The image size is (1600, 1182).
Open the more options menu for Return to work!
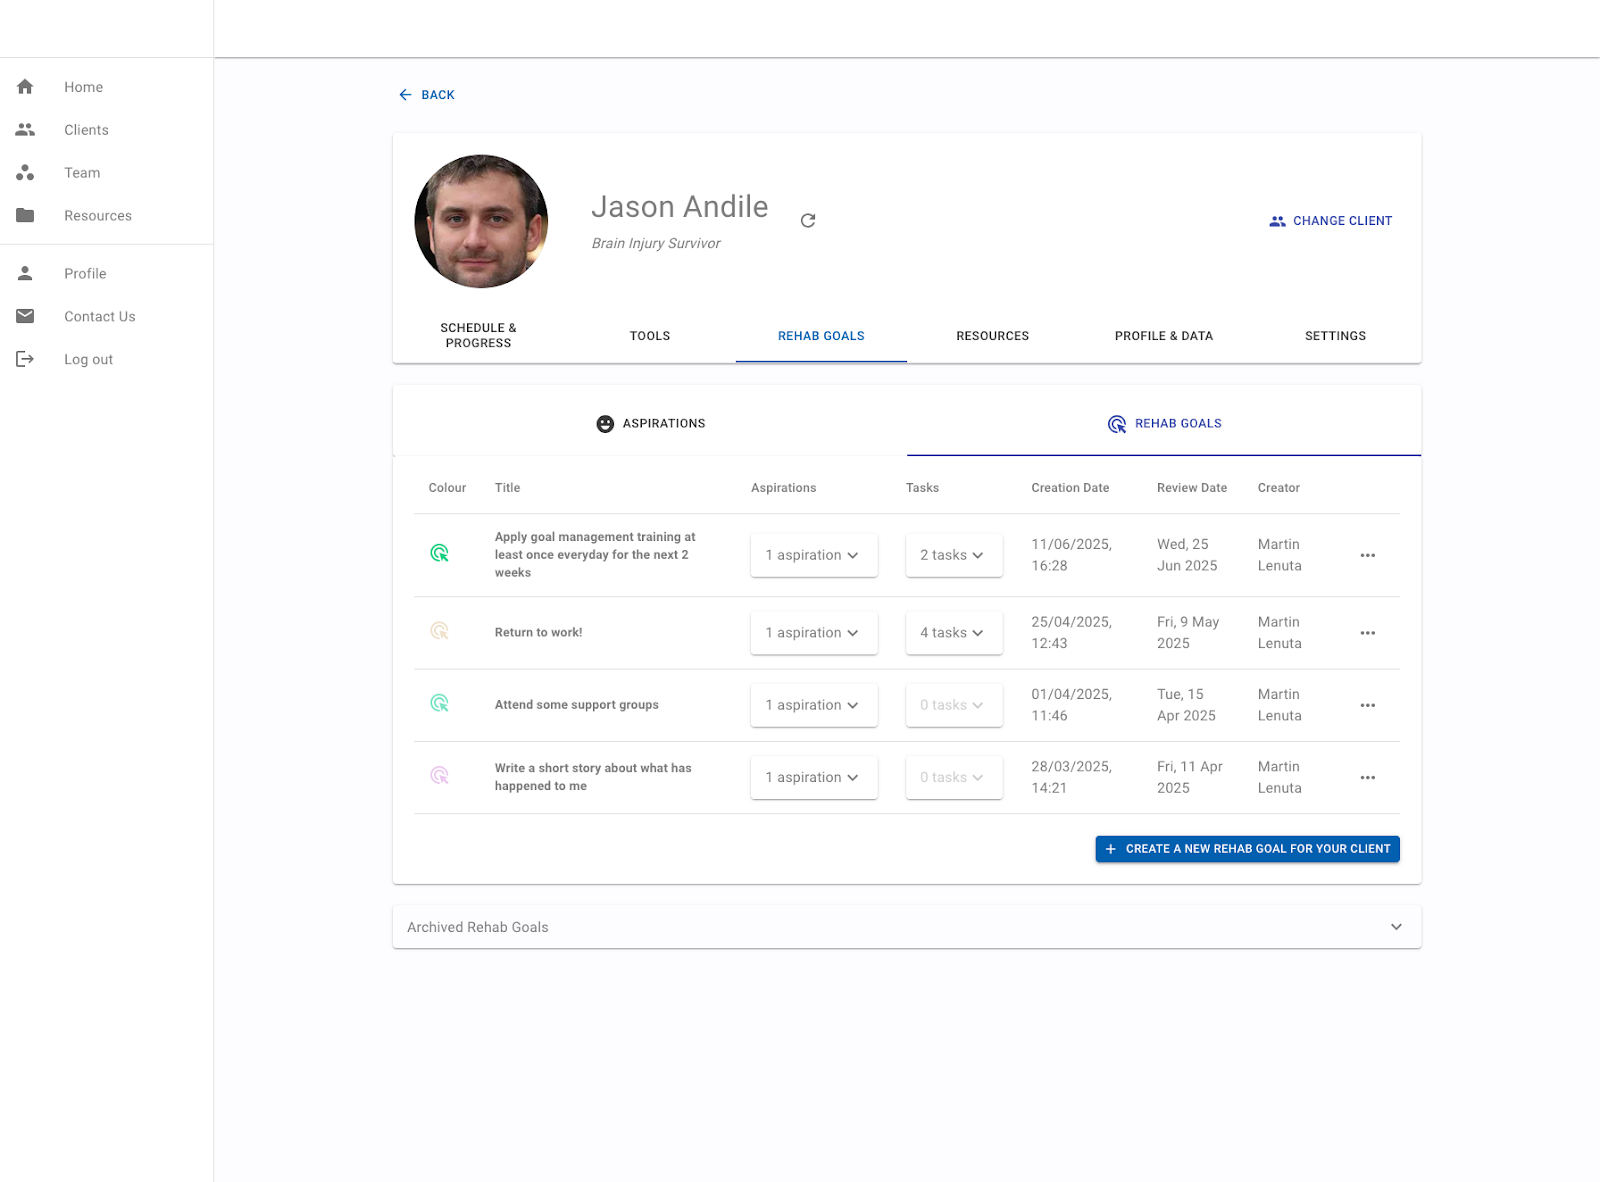coord(1368,633)
